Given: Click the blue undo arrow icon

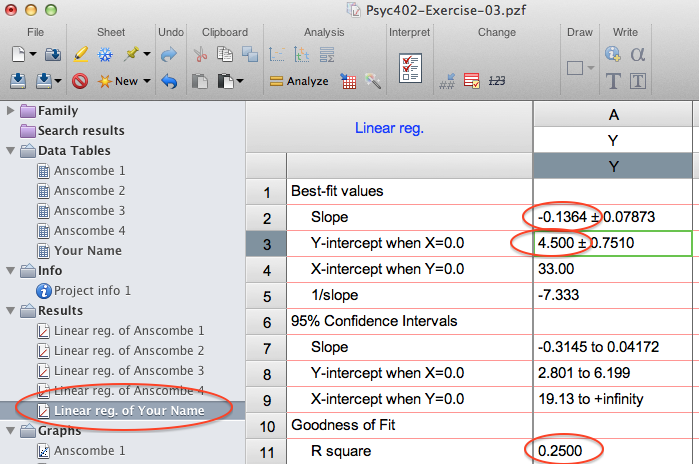Looking at the screenshot, I should [x=169, y=81].
